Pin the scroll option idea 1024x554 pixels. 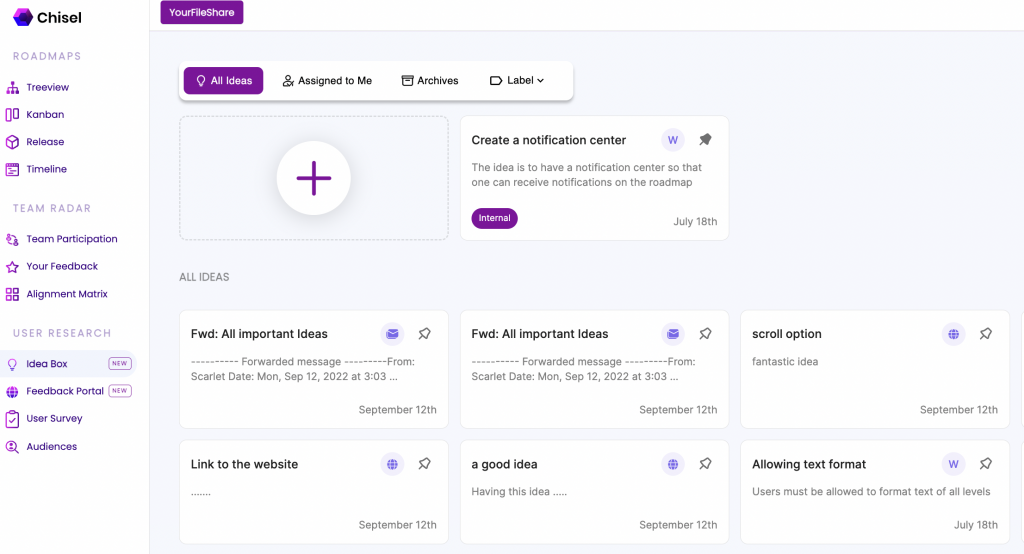[x=985, y=334]
